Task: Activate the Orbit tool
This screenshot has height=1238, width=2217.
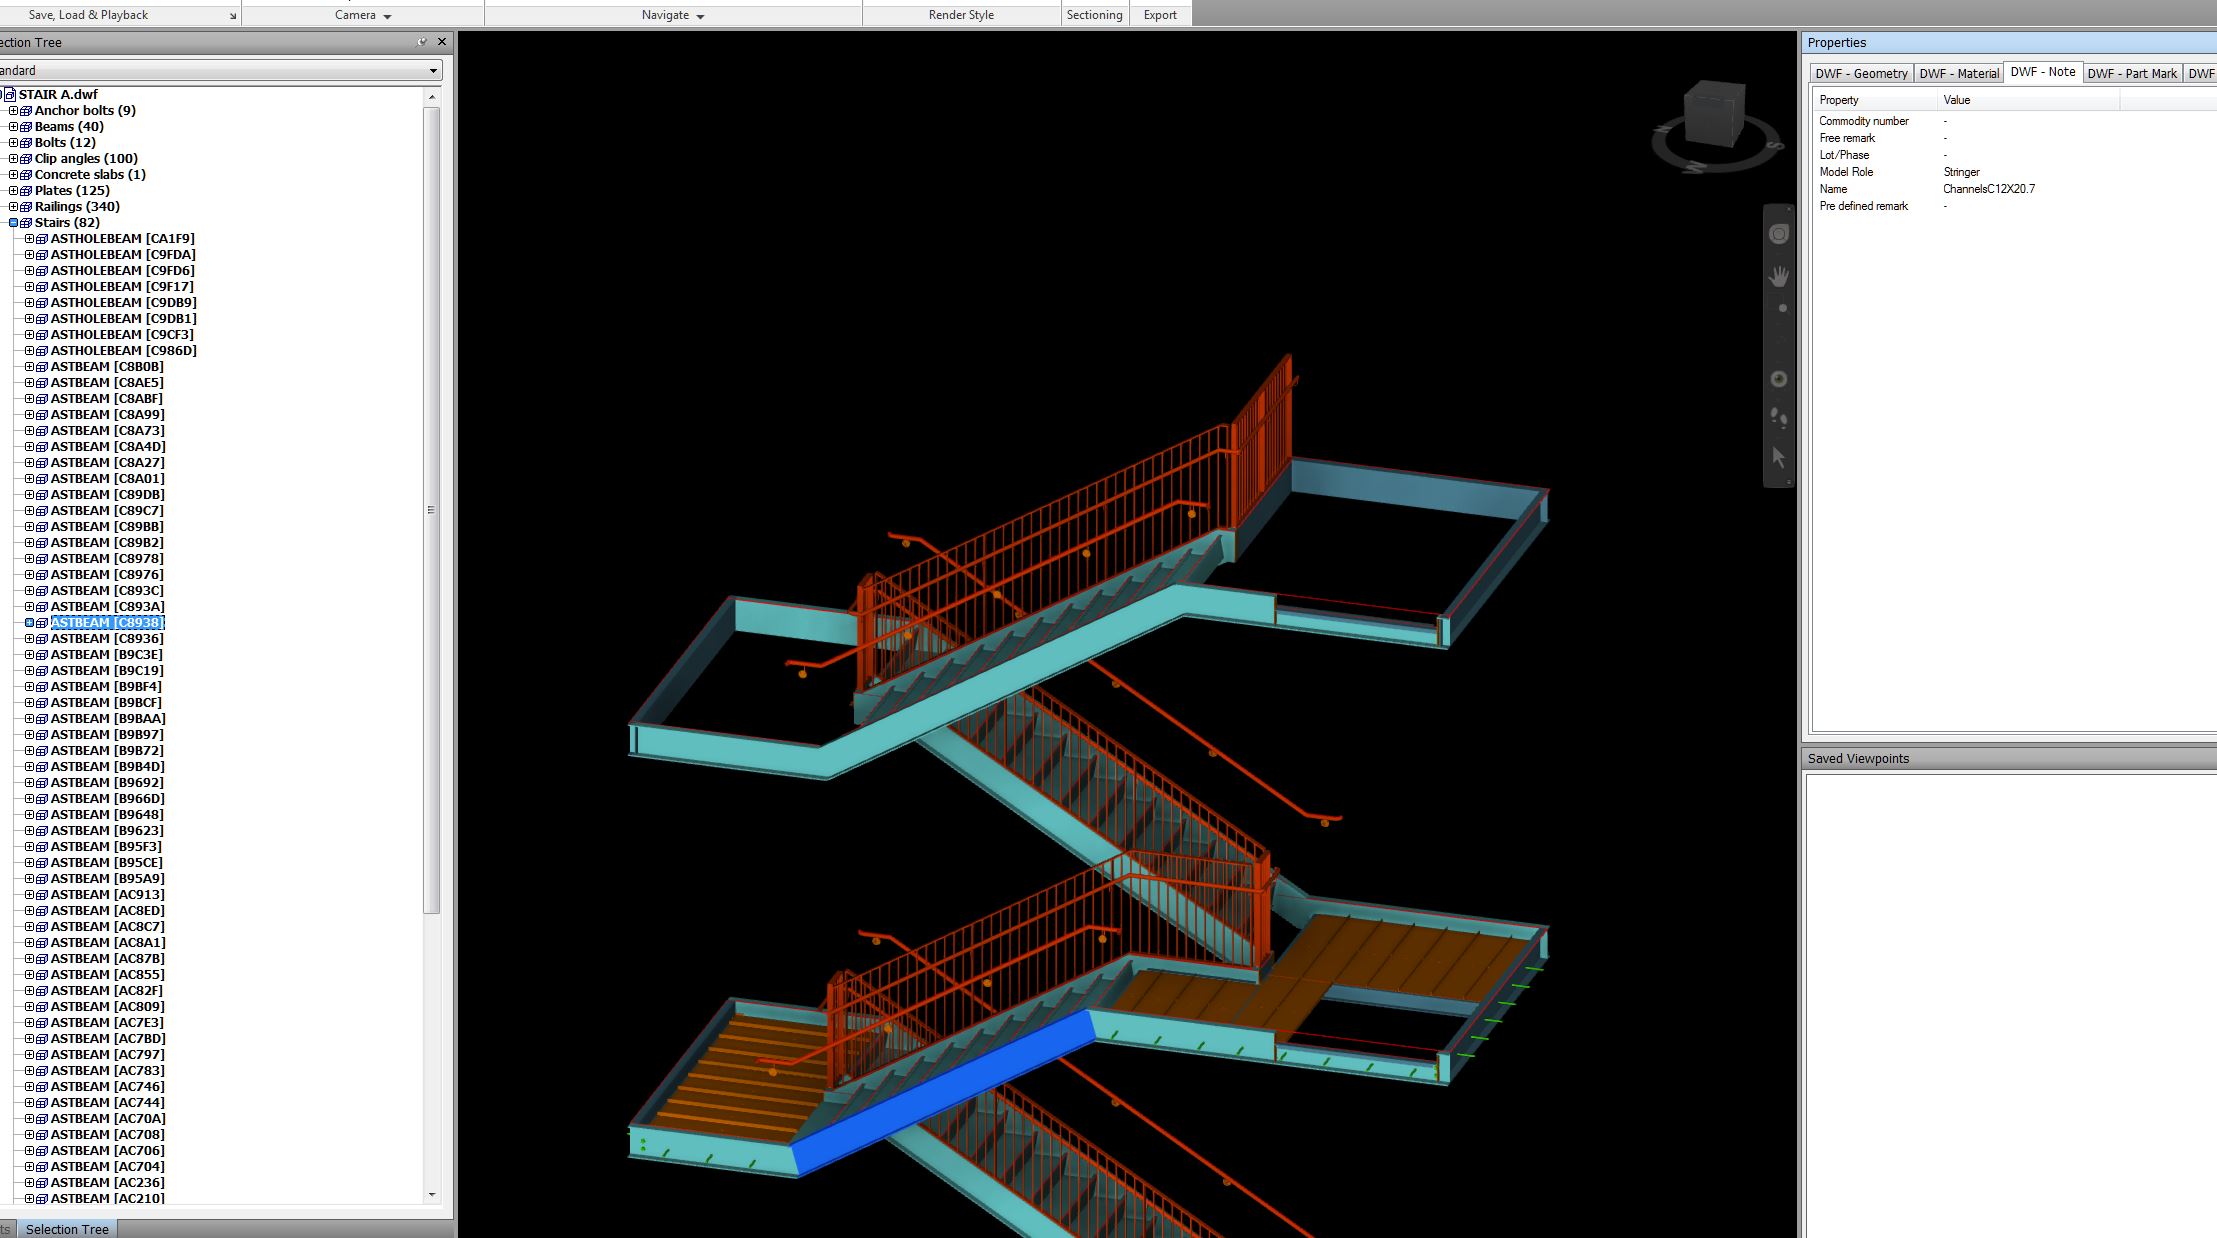Action: (x=1779, y=378)
